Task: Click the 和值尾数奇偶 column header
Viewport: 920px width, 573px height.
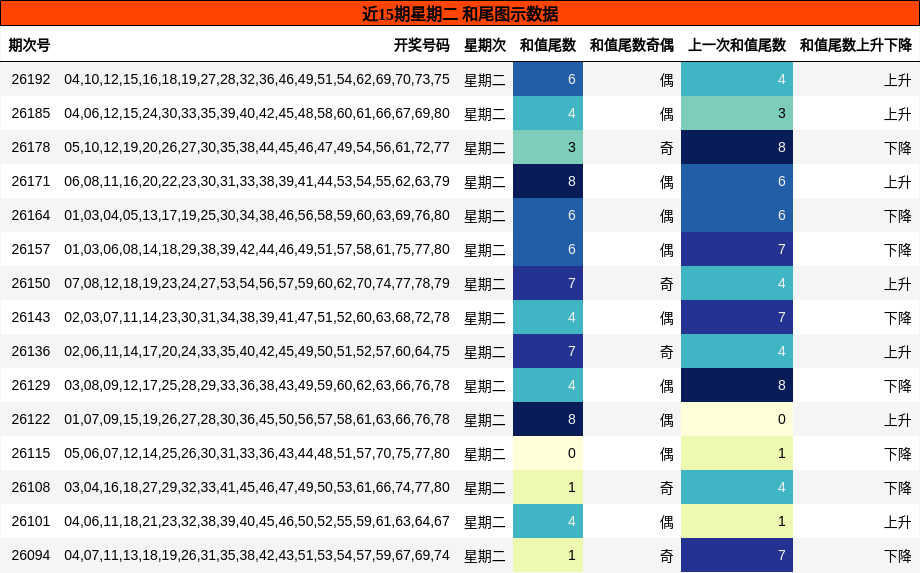Action: click(632, 45)
